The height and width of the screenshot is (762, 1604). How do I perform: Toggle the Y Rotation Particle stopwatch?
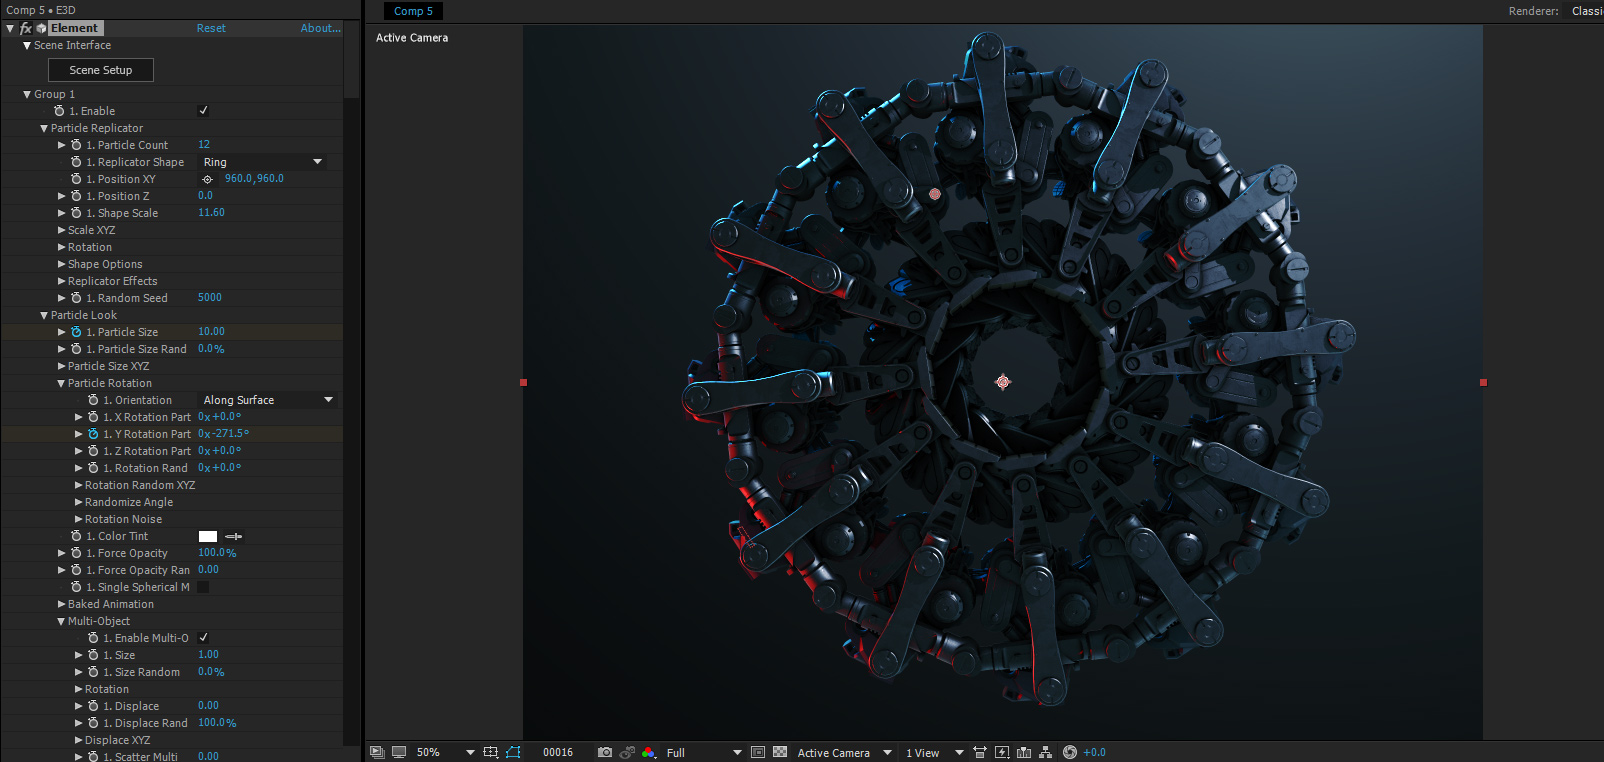pos(93,434)
